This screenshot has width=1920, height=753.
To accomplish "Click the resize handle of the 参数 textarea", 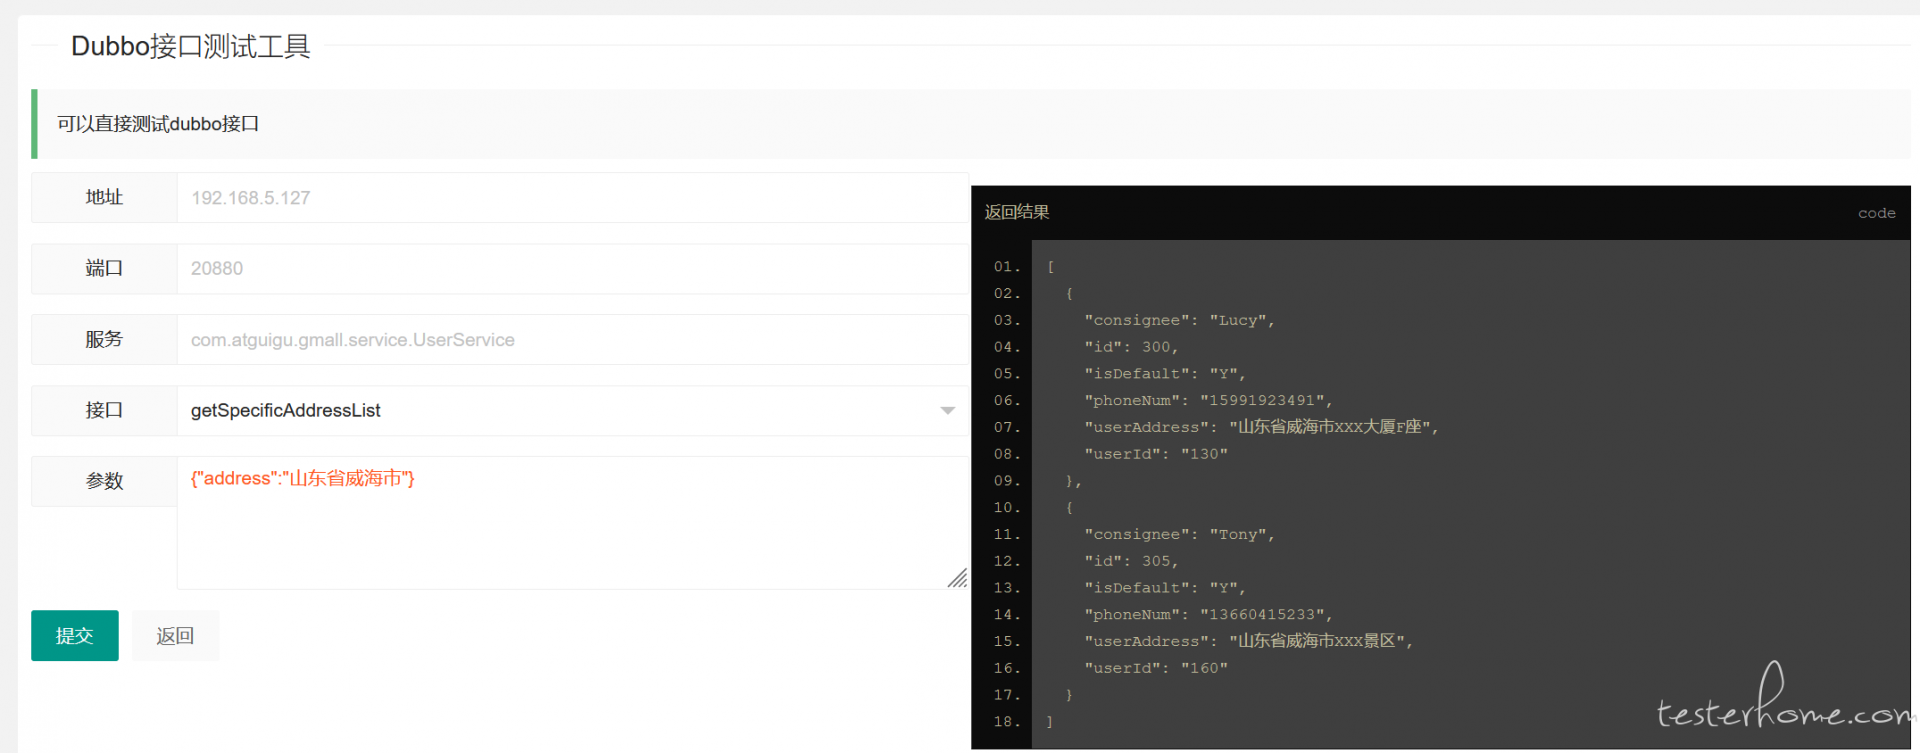I will (x=958, y=578).
